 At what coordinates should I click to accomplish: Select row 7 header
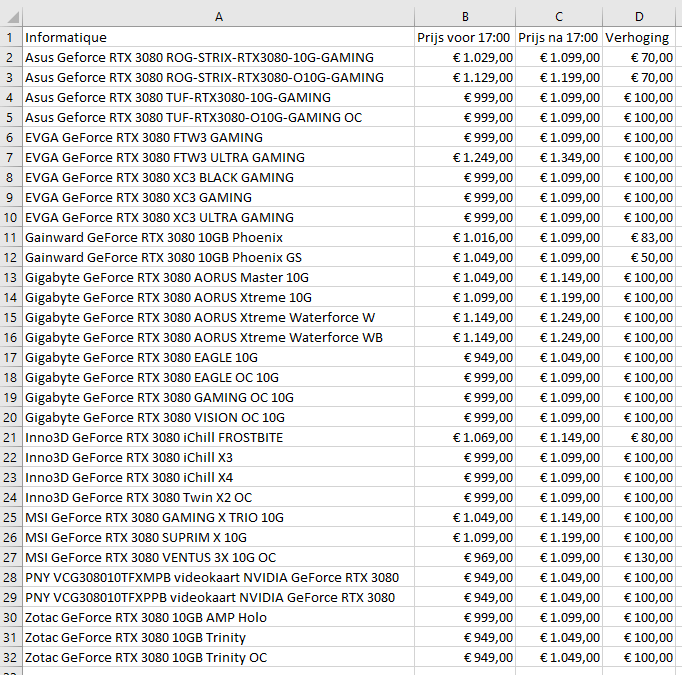(11, 157)
